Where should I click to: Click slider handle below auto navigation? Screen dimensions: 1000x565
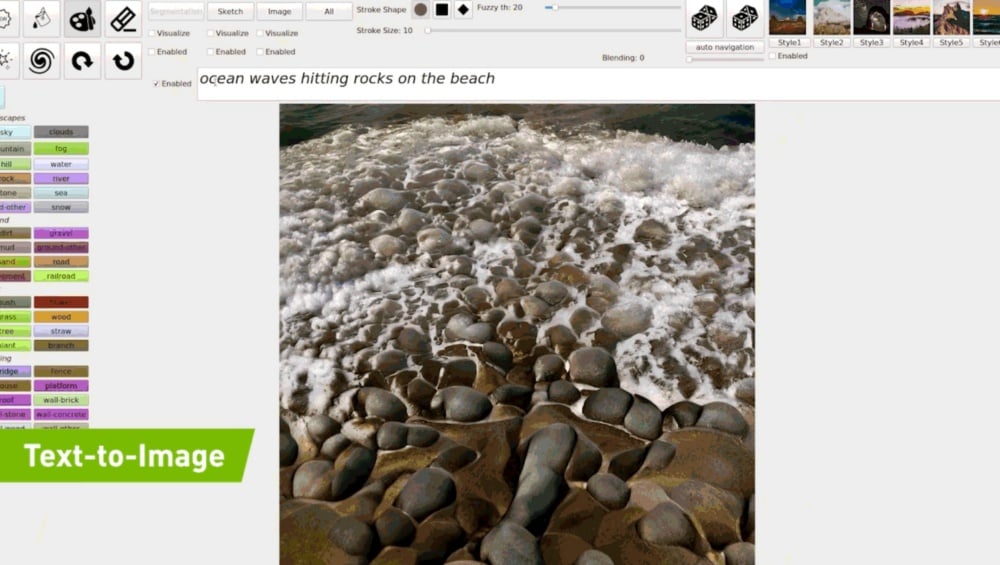point(689,59)
